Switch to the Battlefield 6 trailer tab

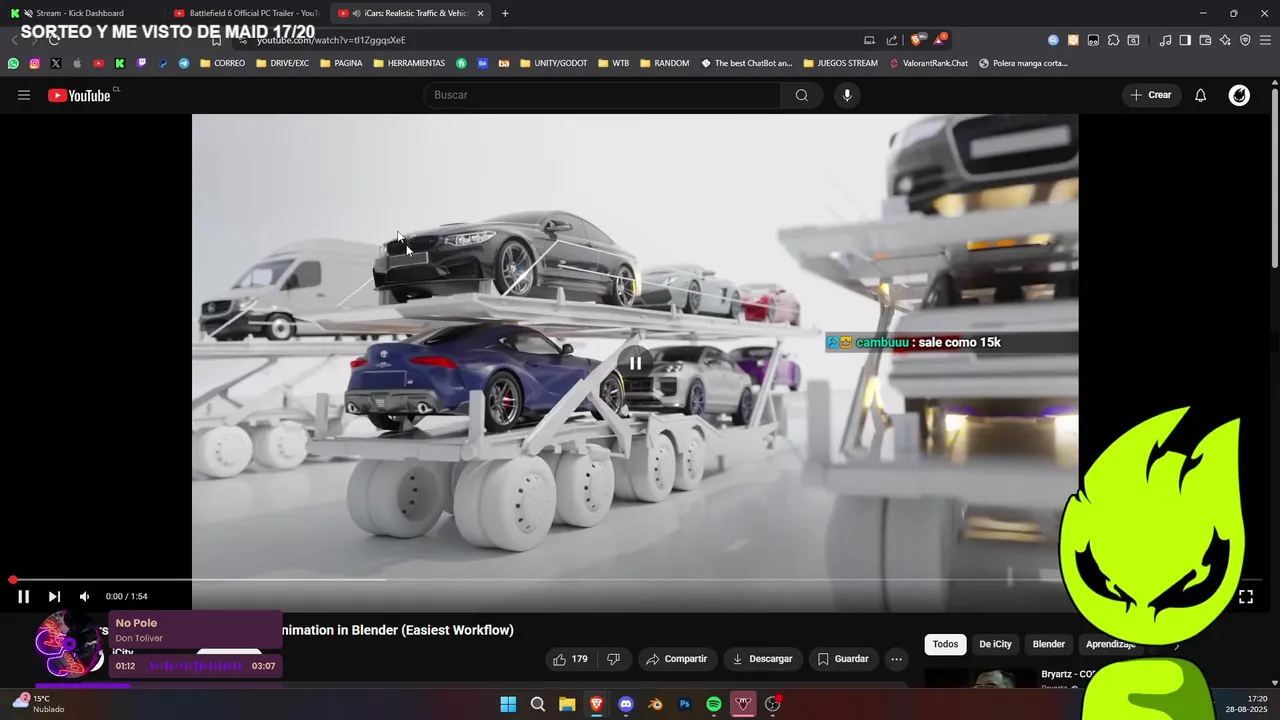tap(246, 13)
